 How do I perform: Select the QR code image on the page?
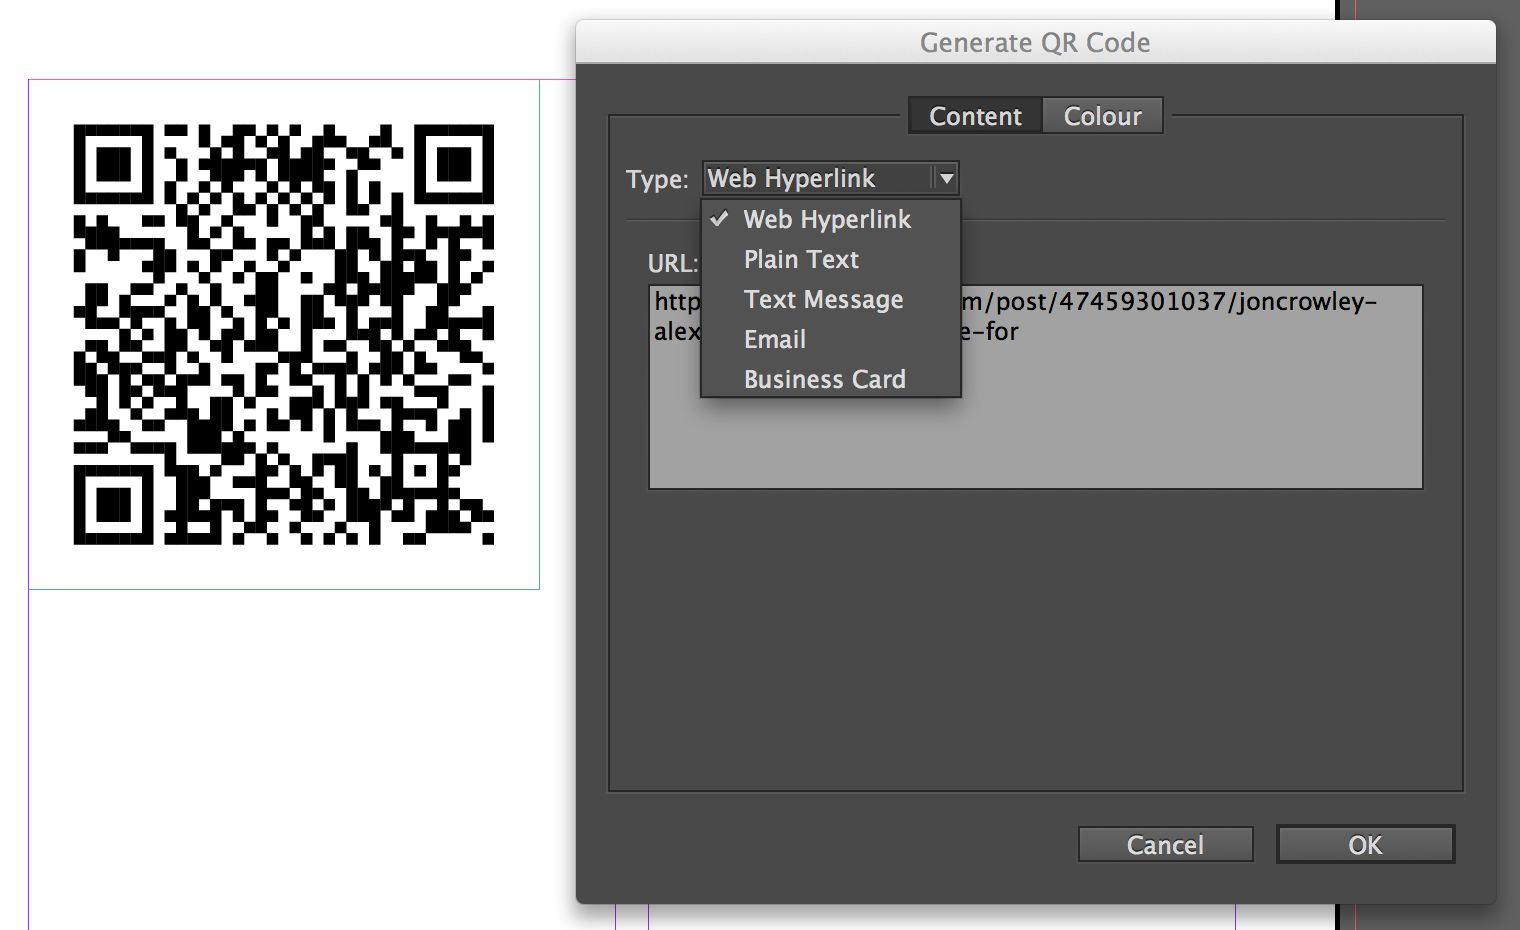point(284,334)
